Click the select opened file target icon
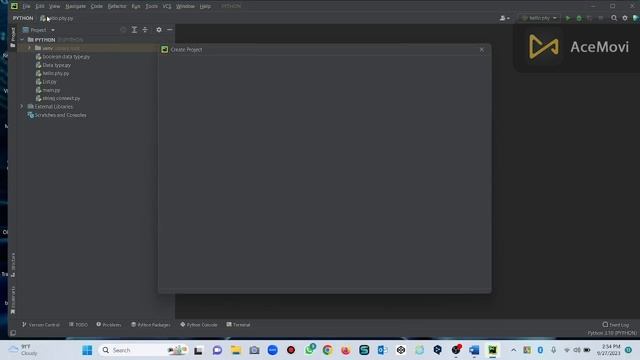This screenshot has width=640, height=360. click(123, 30)
